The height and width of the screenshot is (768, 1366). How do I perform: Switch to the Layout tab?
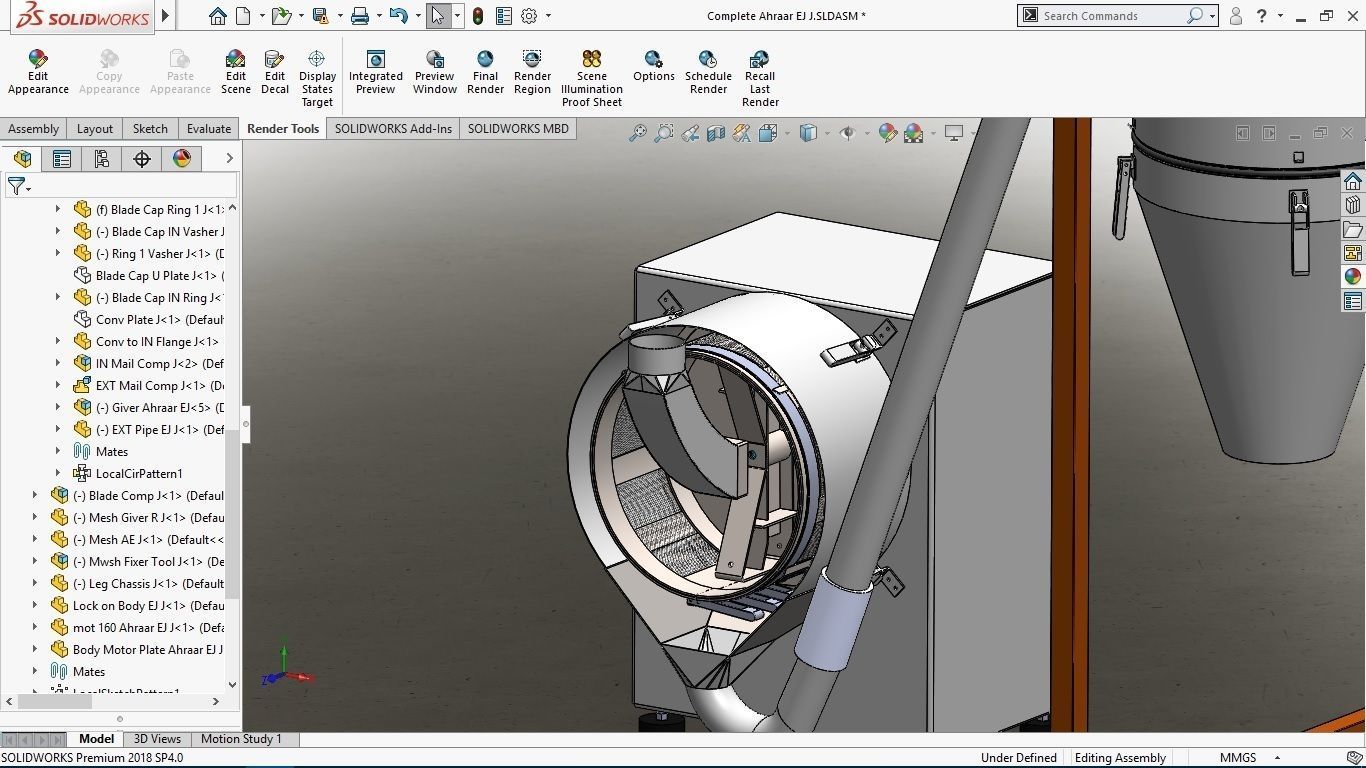pos(95,129)
